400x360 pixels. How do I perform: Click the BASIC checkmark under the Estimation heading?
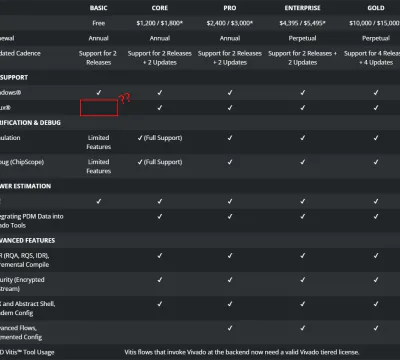click(x=98, y=201)
